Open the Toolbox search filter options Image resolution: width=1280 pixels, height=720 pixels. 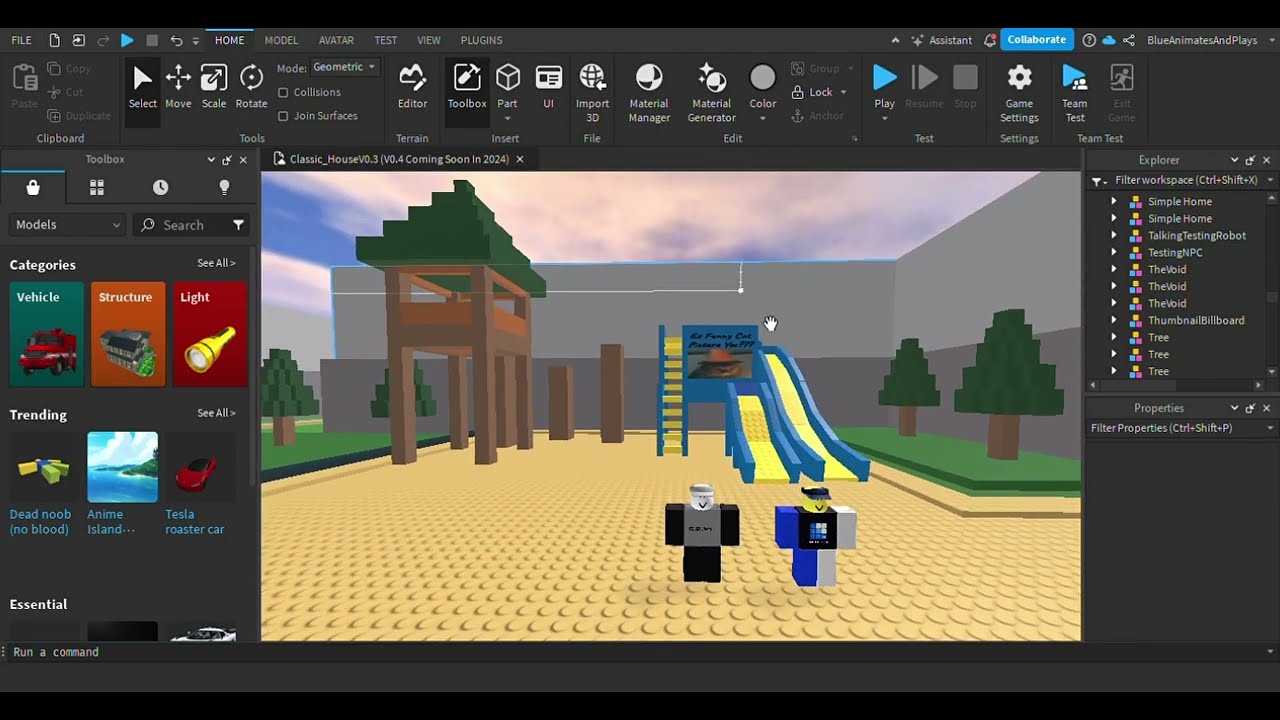238,225
